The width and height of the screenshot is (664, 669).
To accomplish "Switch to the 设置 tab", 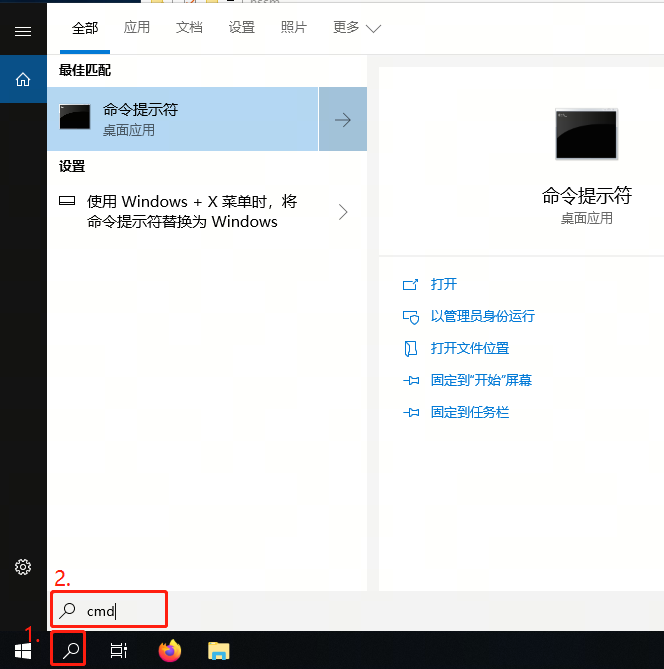I will click(242, 27).
